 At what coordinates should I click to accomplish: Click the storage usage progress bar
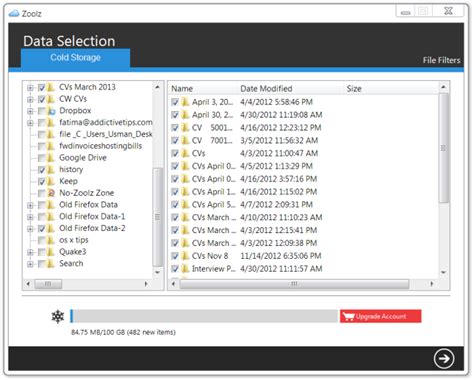(204, 316)
